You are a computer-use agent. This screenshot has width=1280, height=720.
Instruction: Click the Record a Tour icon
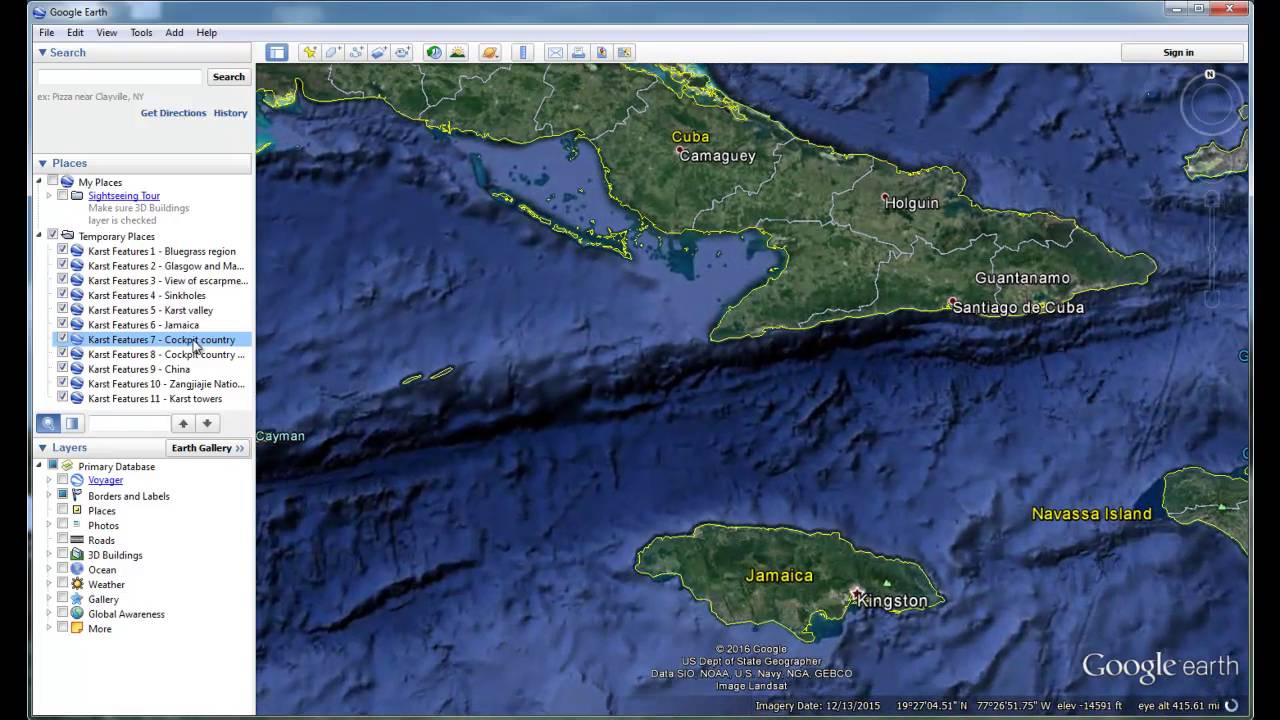[402, 53]
